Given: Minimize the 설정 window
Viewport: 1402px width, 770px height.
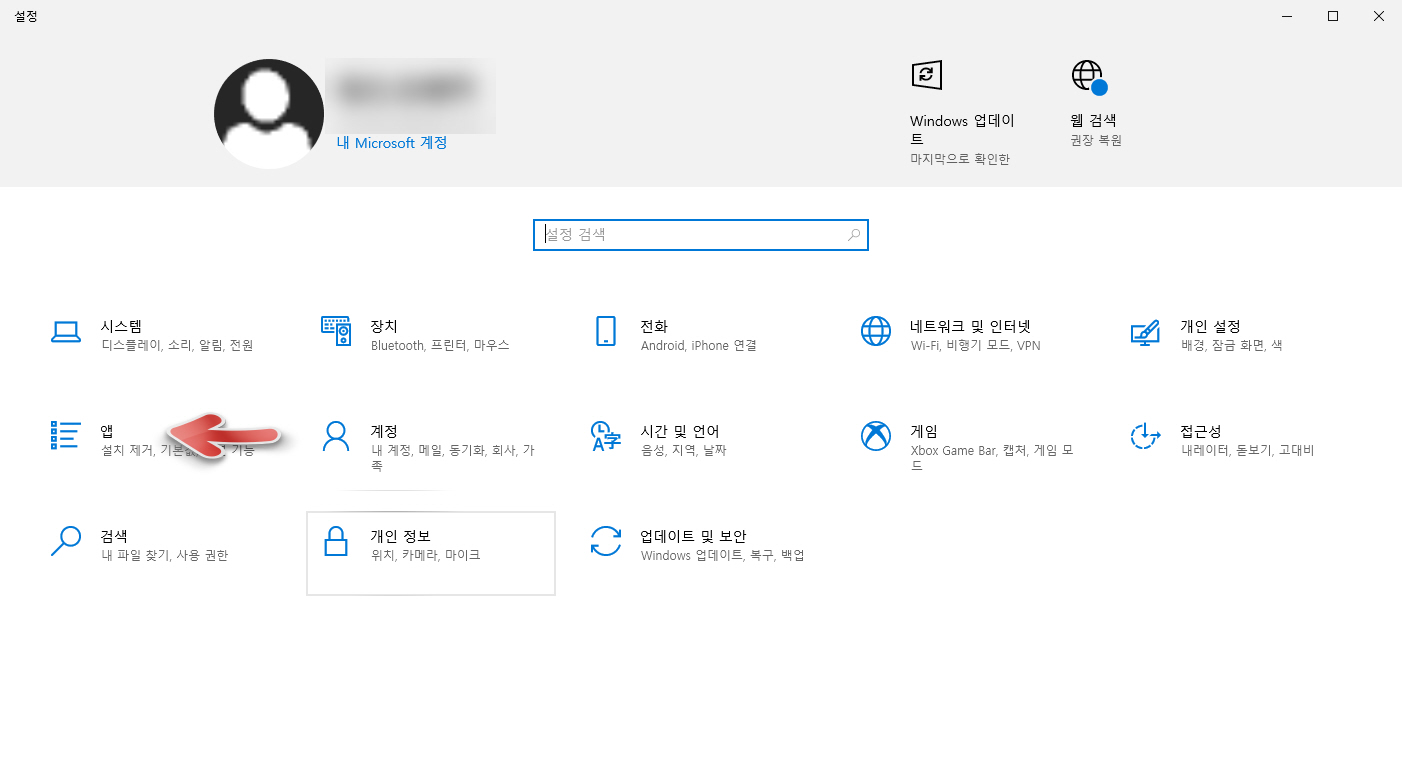Looking at the screenshot, I should pyautogui.click(x=1287, y=16).
